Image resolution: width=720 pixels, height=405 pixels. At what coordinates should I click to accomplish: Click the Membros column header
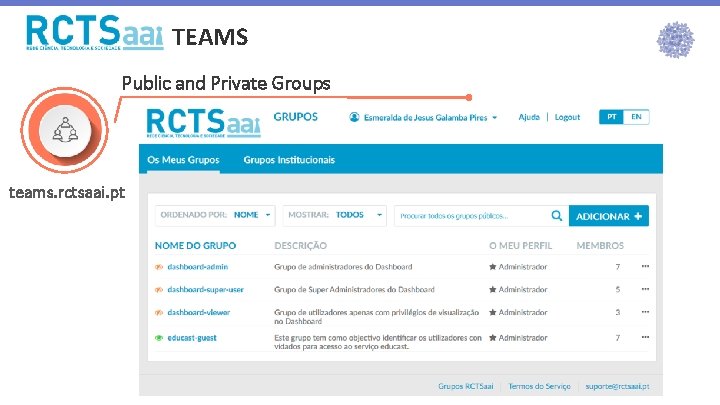600,246
